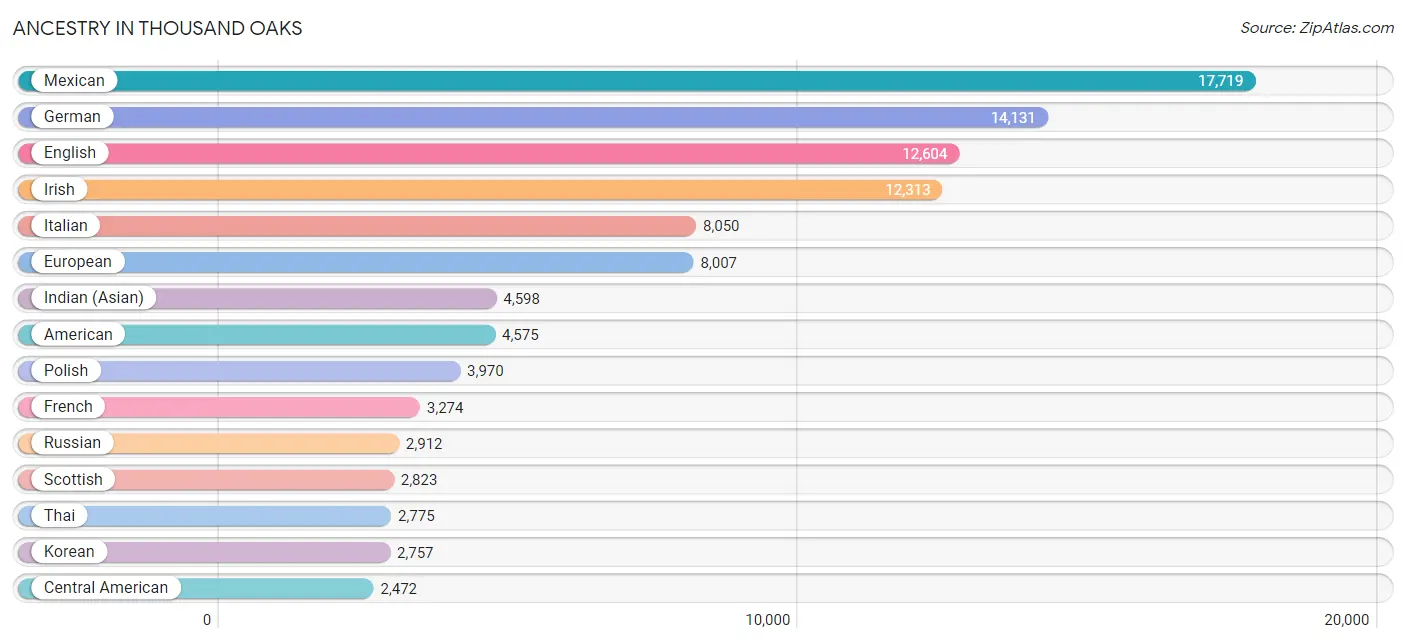Select the Scottish ancestry bar
This screenshot has height=644, width=1406.
tap(205, 480)
